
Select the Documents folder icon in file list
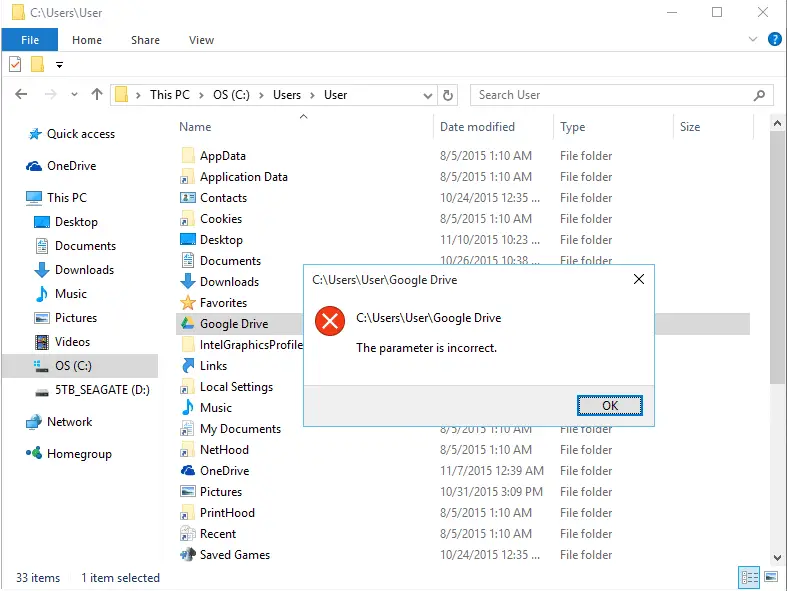188,261
